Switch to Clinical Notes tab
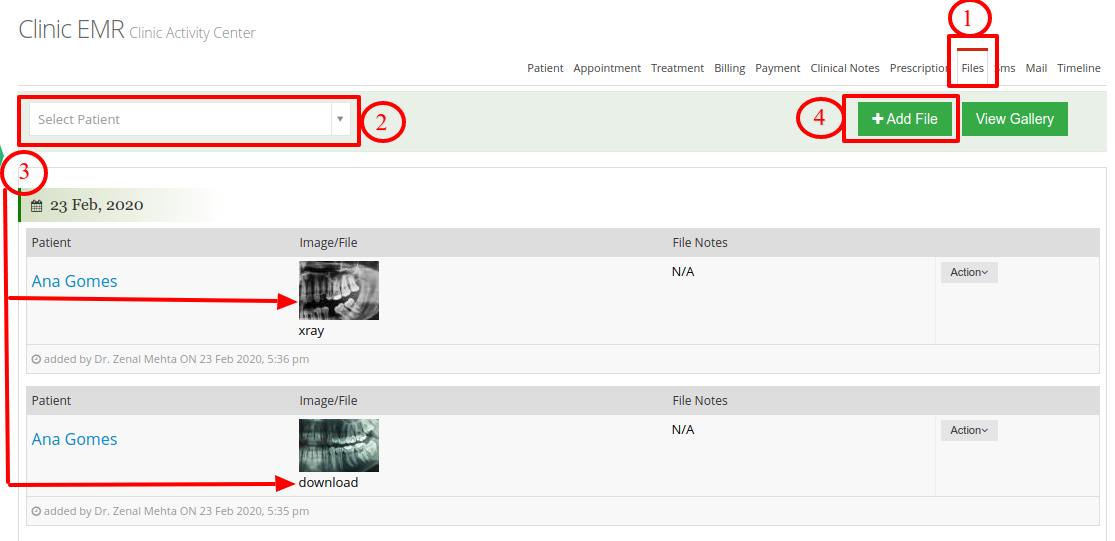Viewport: 1115px width, 541px height. tap(845, 68)
